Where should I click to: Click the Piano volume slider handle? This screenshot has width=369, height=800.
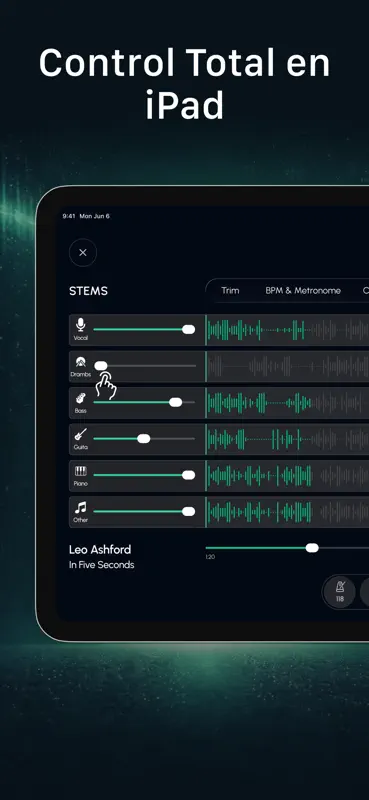188,475
